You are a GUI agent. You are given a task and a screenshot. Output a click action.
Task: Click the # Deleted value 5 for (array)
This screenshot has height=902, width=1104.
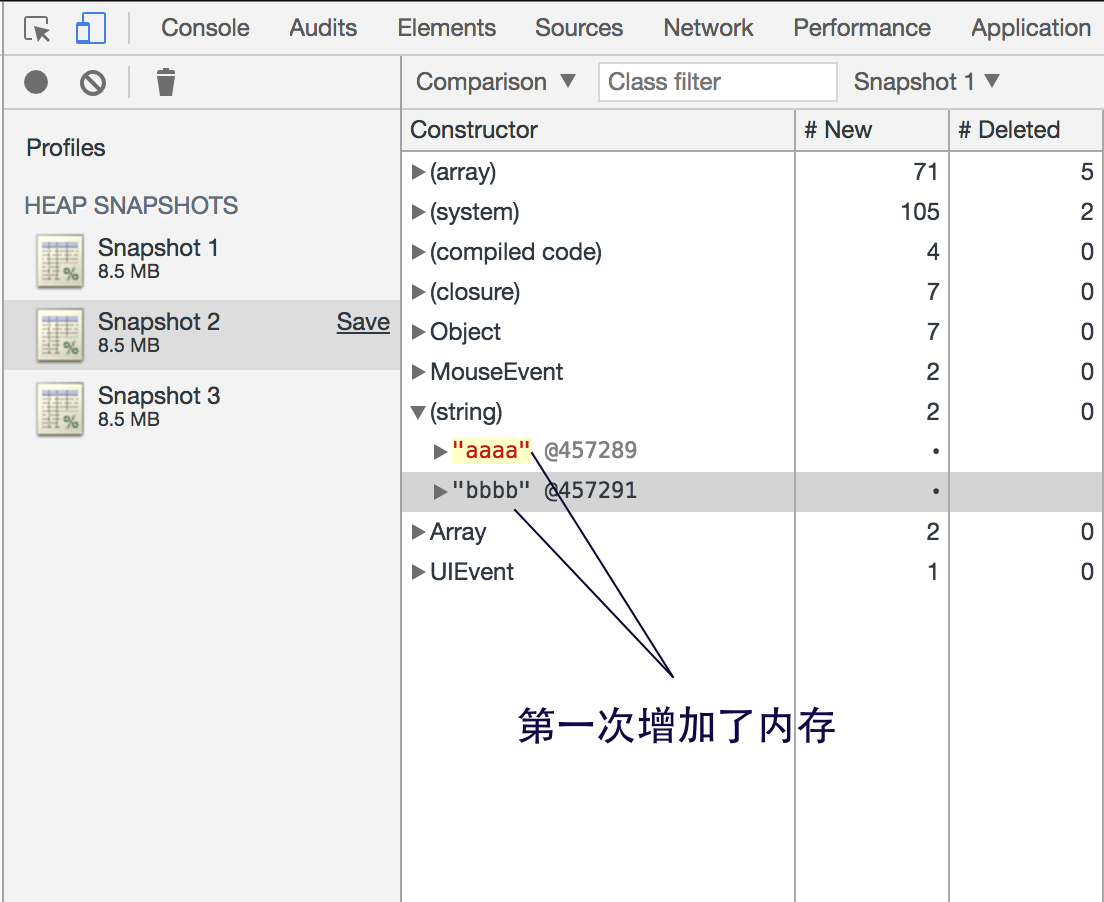click(x=1087, y=172)
